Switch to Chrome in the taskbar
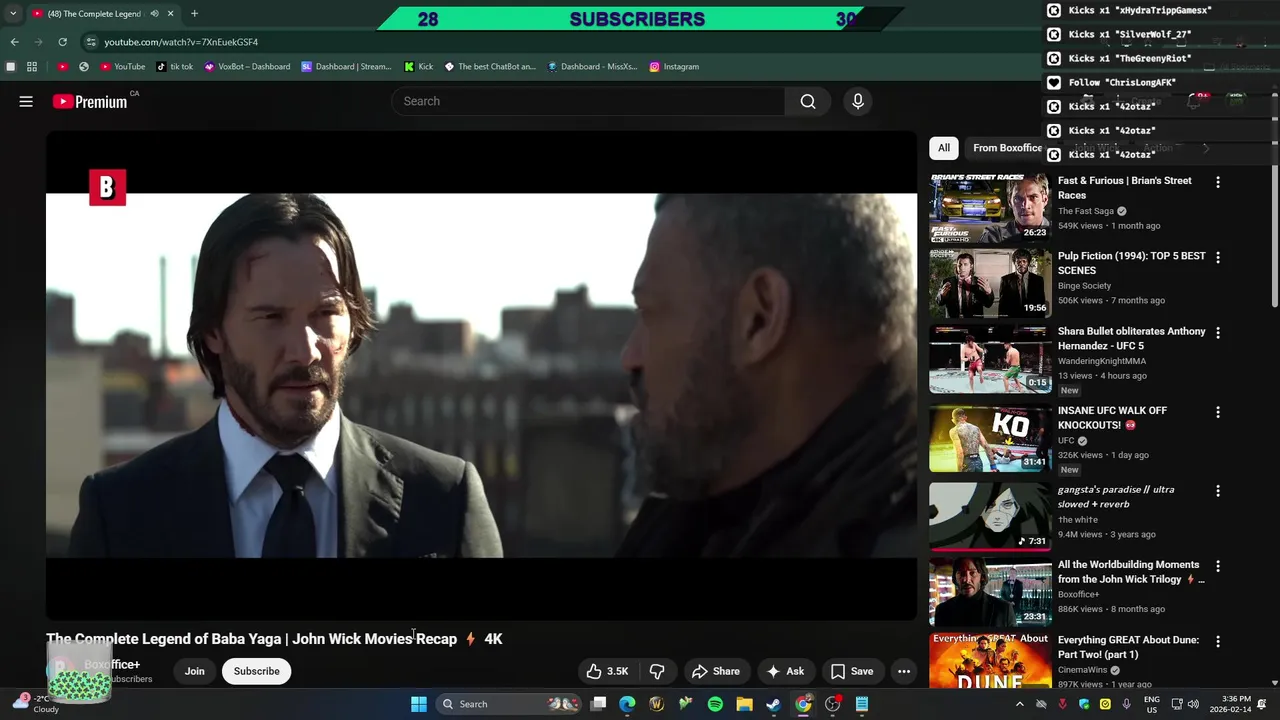Image resolution: width=1280 pixels, height=720 pixels. point(803,704)
